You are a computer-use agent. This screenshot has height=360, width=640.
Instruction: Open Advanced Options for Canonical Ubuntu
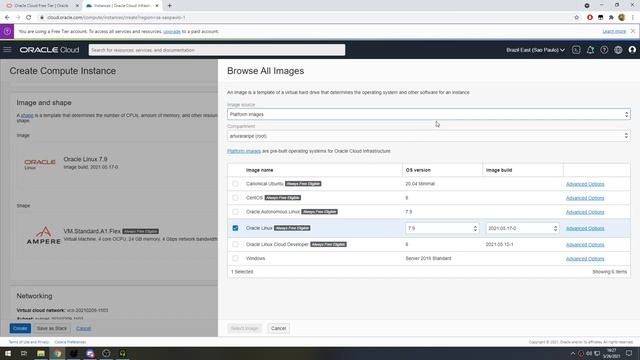[x=585, y=184]
